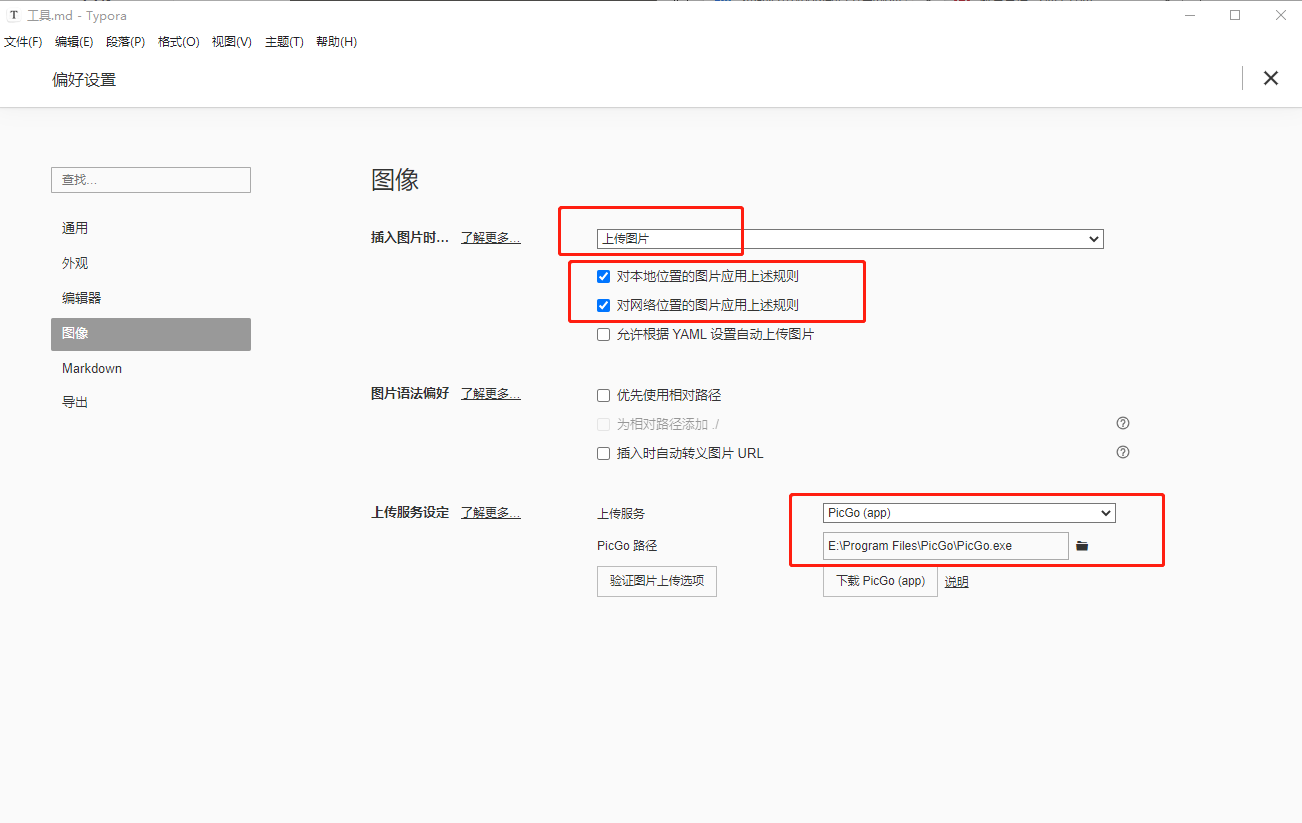The width and height of the screenshot is (1302, 823).
Task: Click the 下载 PicGo (app) button
Action: click(x=879, y=581)
